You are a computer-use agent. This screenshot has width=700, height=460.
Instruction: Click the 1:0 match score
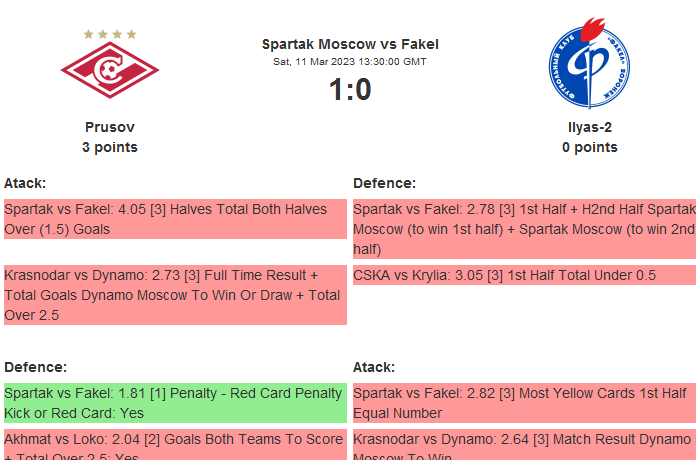[350, 90]
